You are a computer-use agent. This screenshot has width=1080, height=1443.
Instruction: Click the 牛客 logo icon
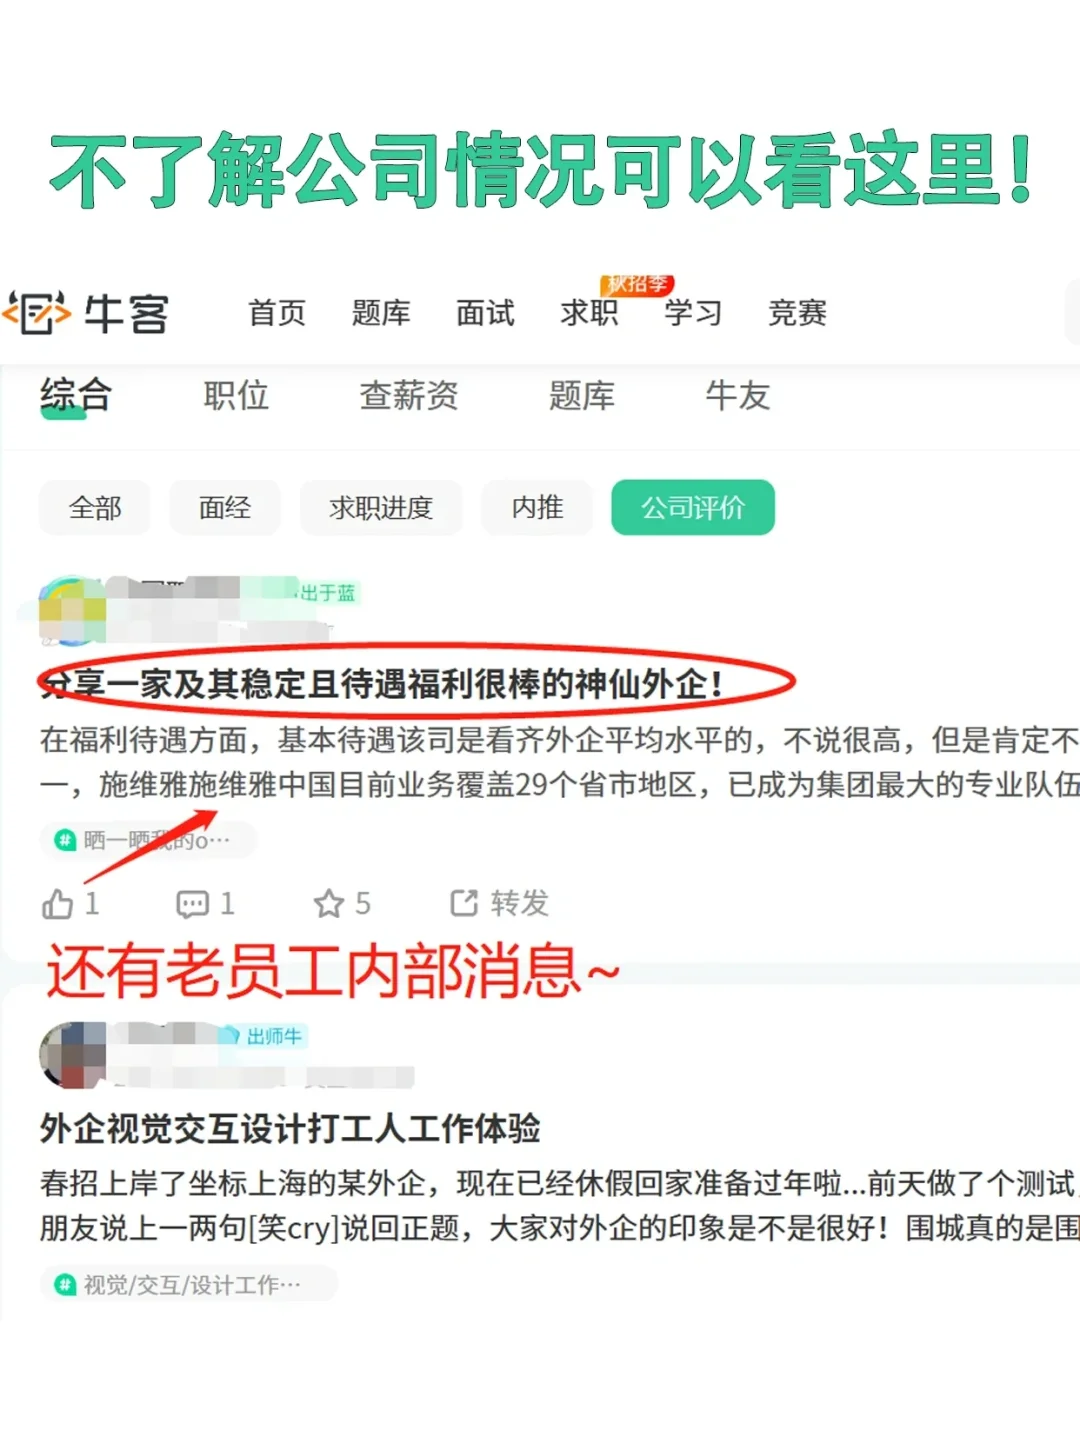[37, 313]
